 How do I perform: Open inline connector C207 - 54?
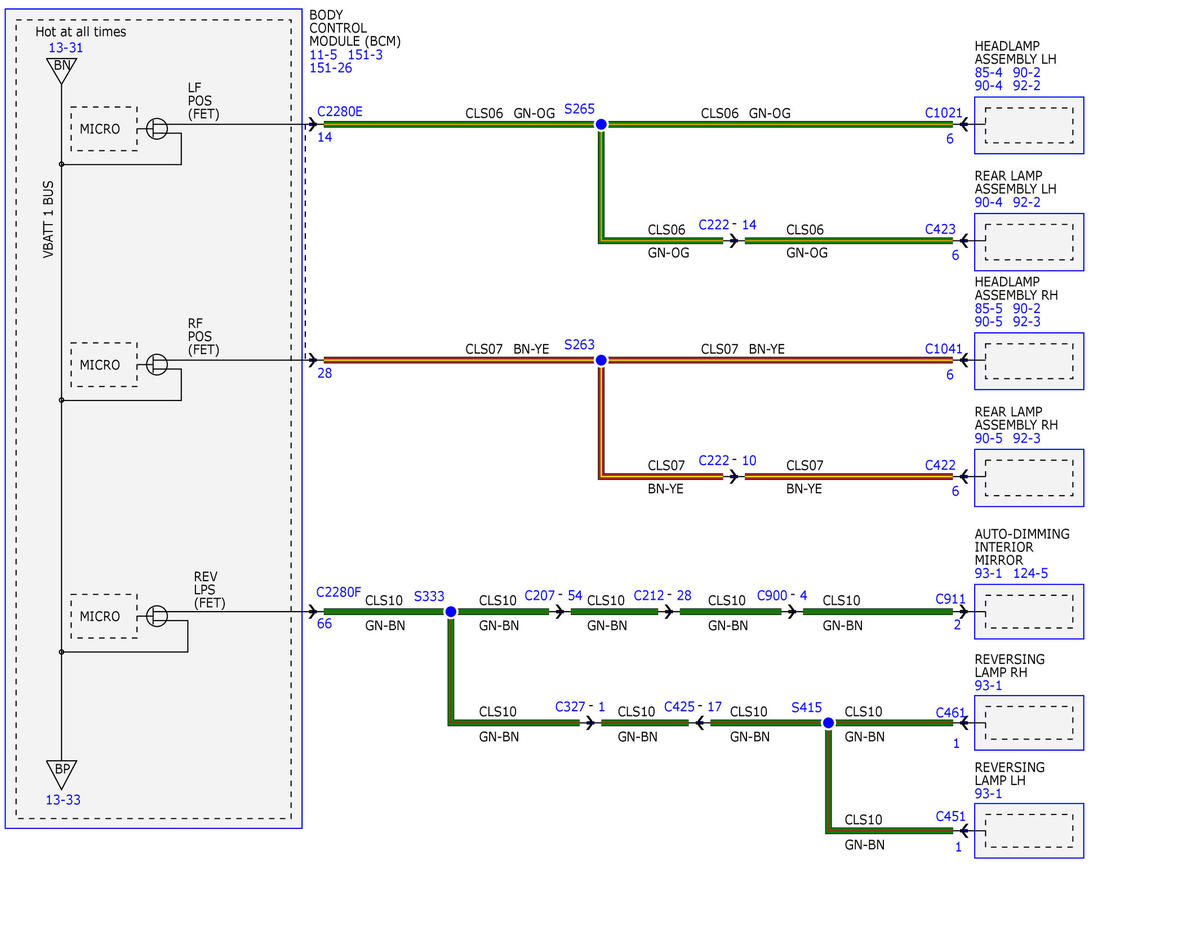[x=553, y=595]
